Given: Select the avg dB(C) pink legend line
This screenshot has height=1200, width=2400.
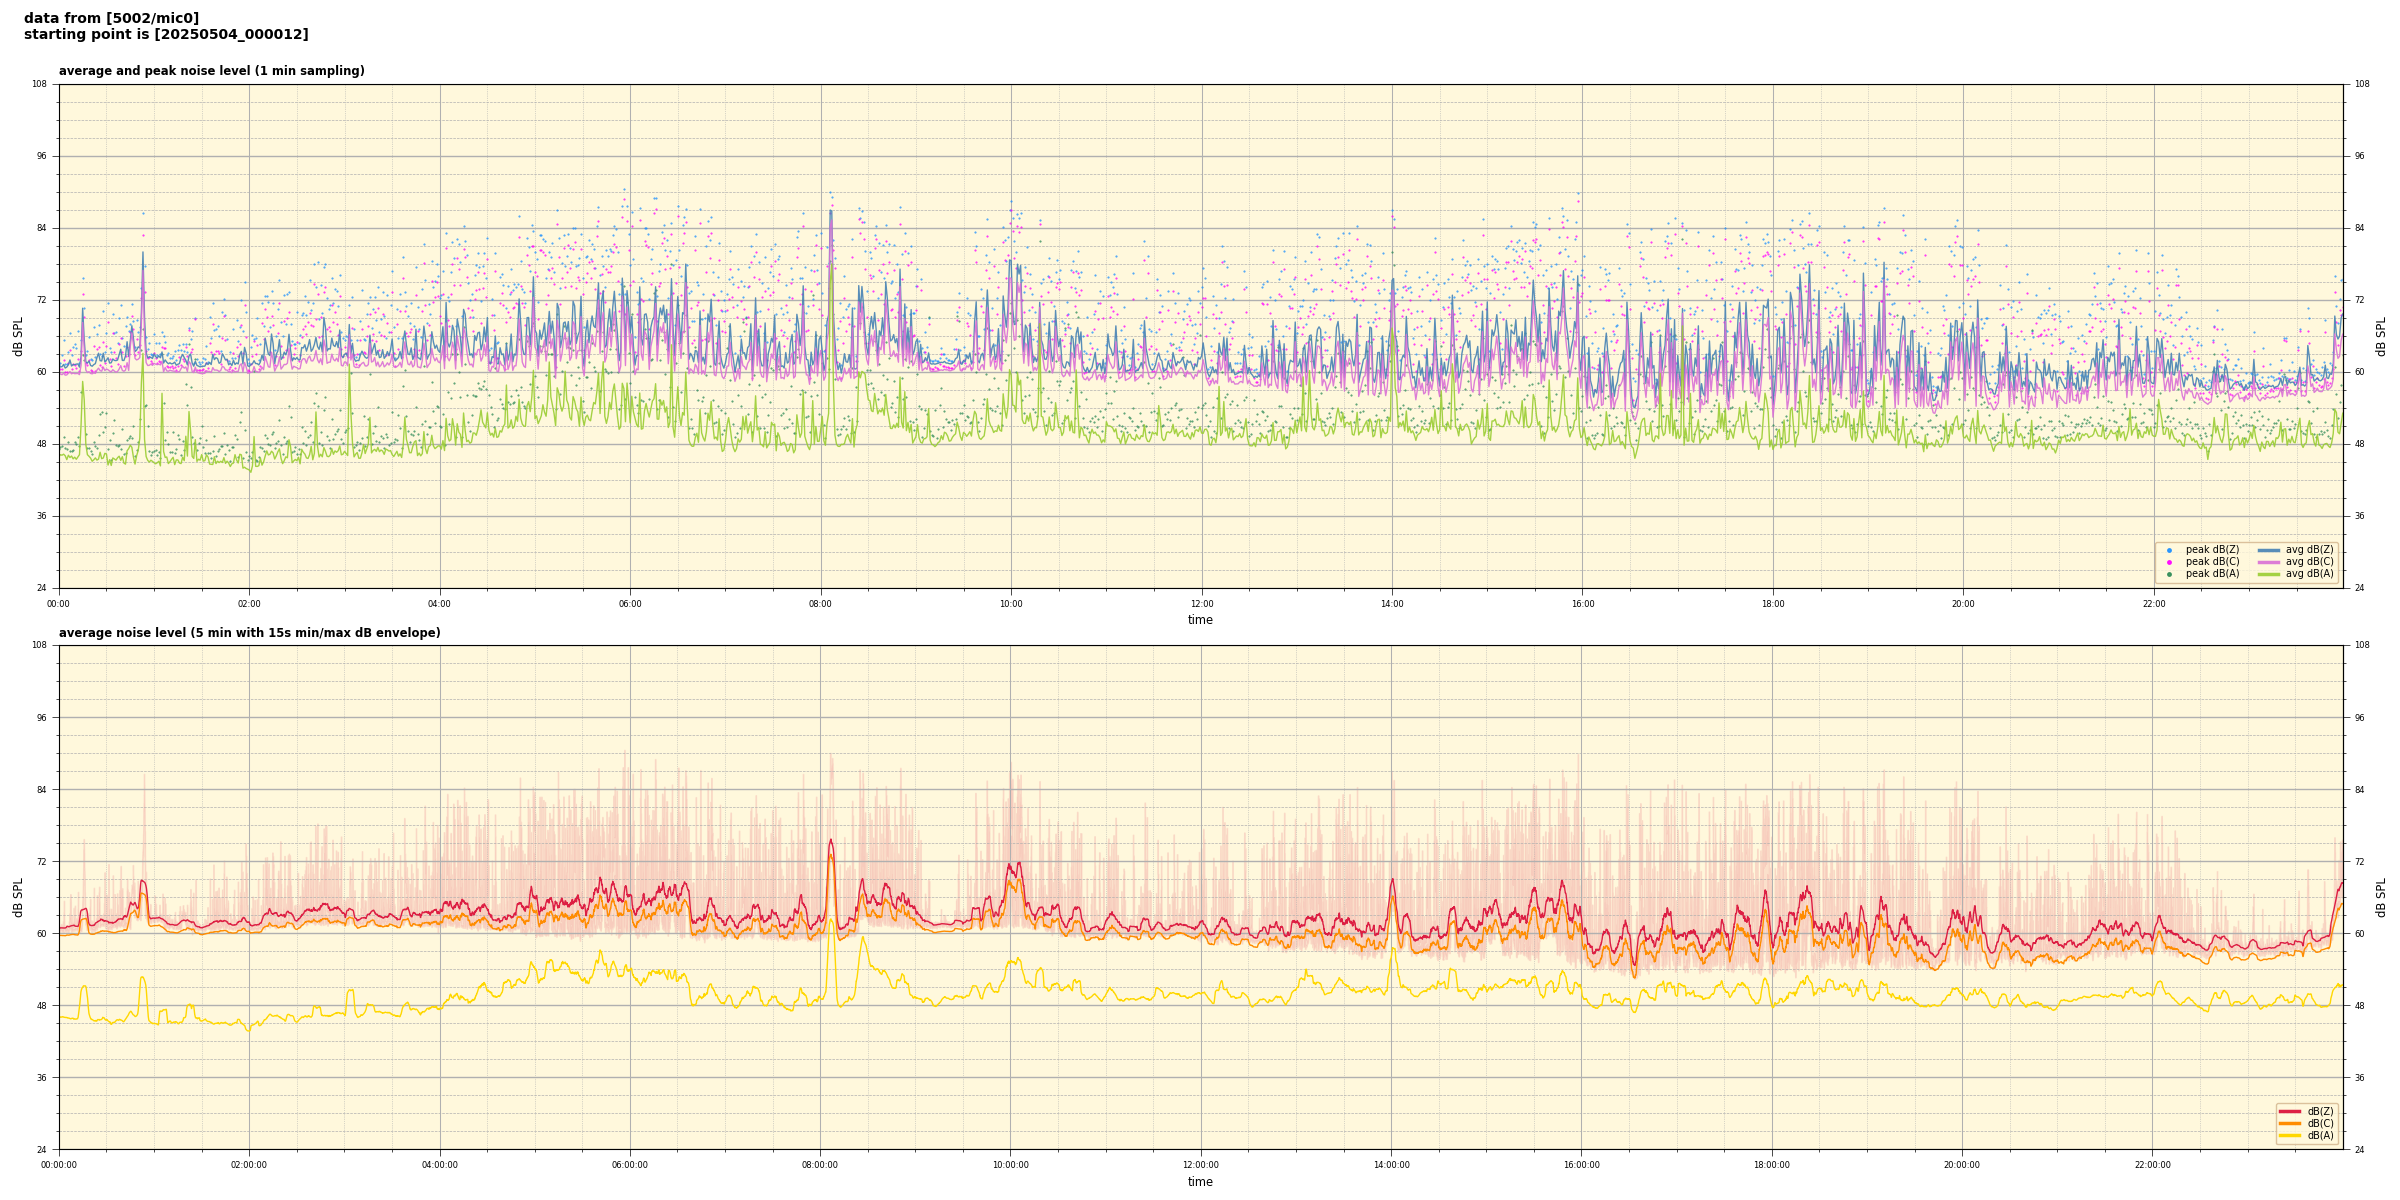Looking at the screenshot, I should 2269,562.
